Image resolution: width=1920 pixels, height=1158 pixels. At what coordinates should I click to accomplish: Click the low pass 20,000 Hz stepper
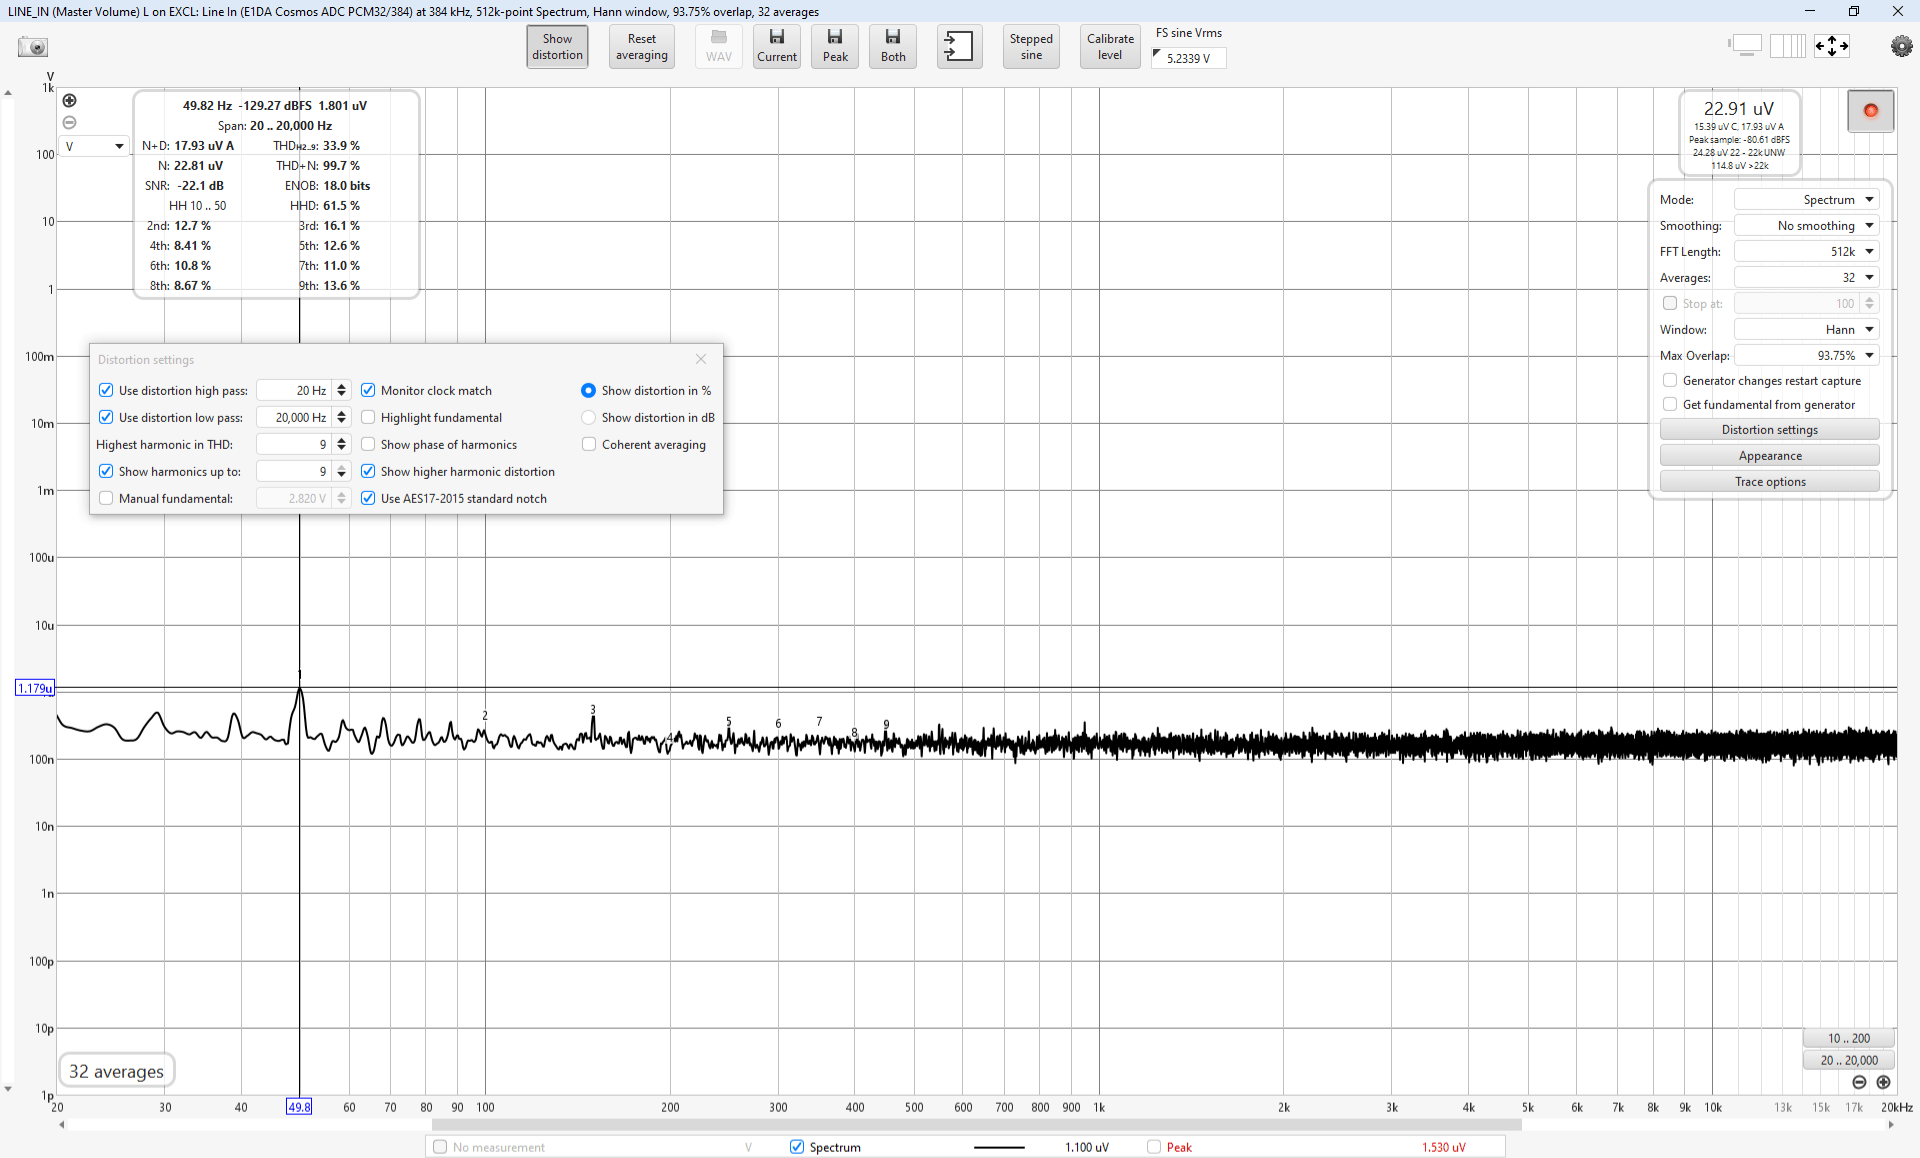pyautogui.click(x=341, y=417)
